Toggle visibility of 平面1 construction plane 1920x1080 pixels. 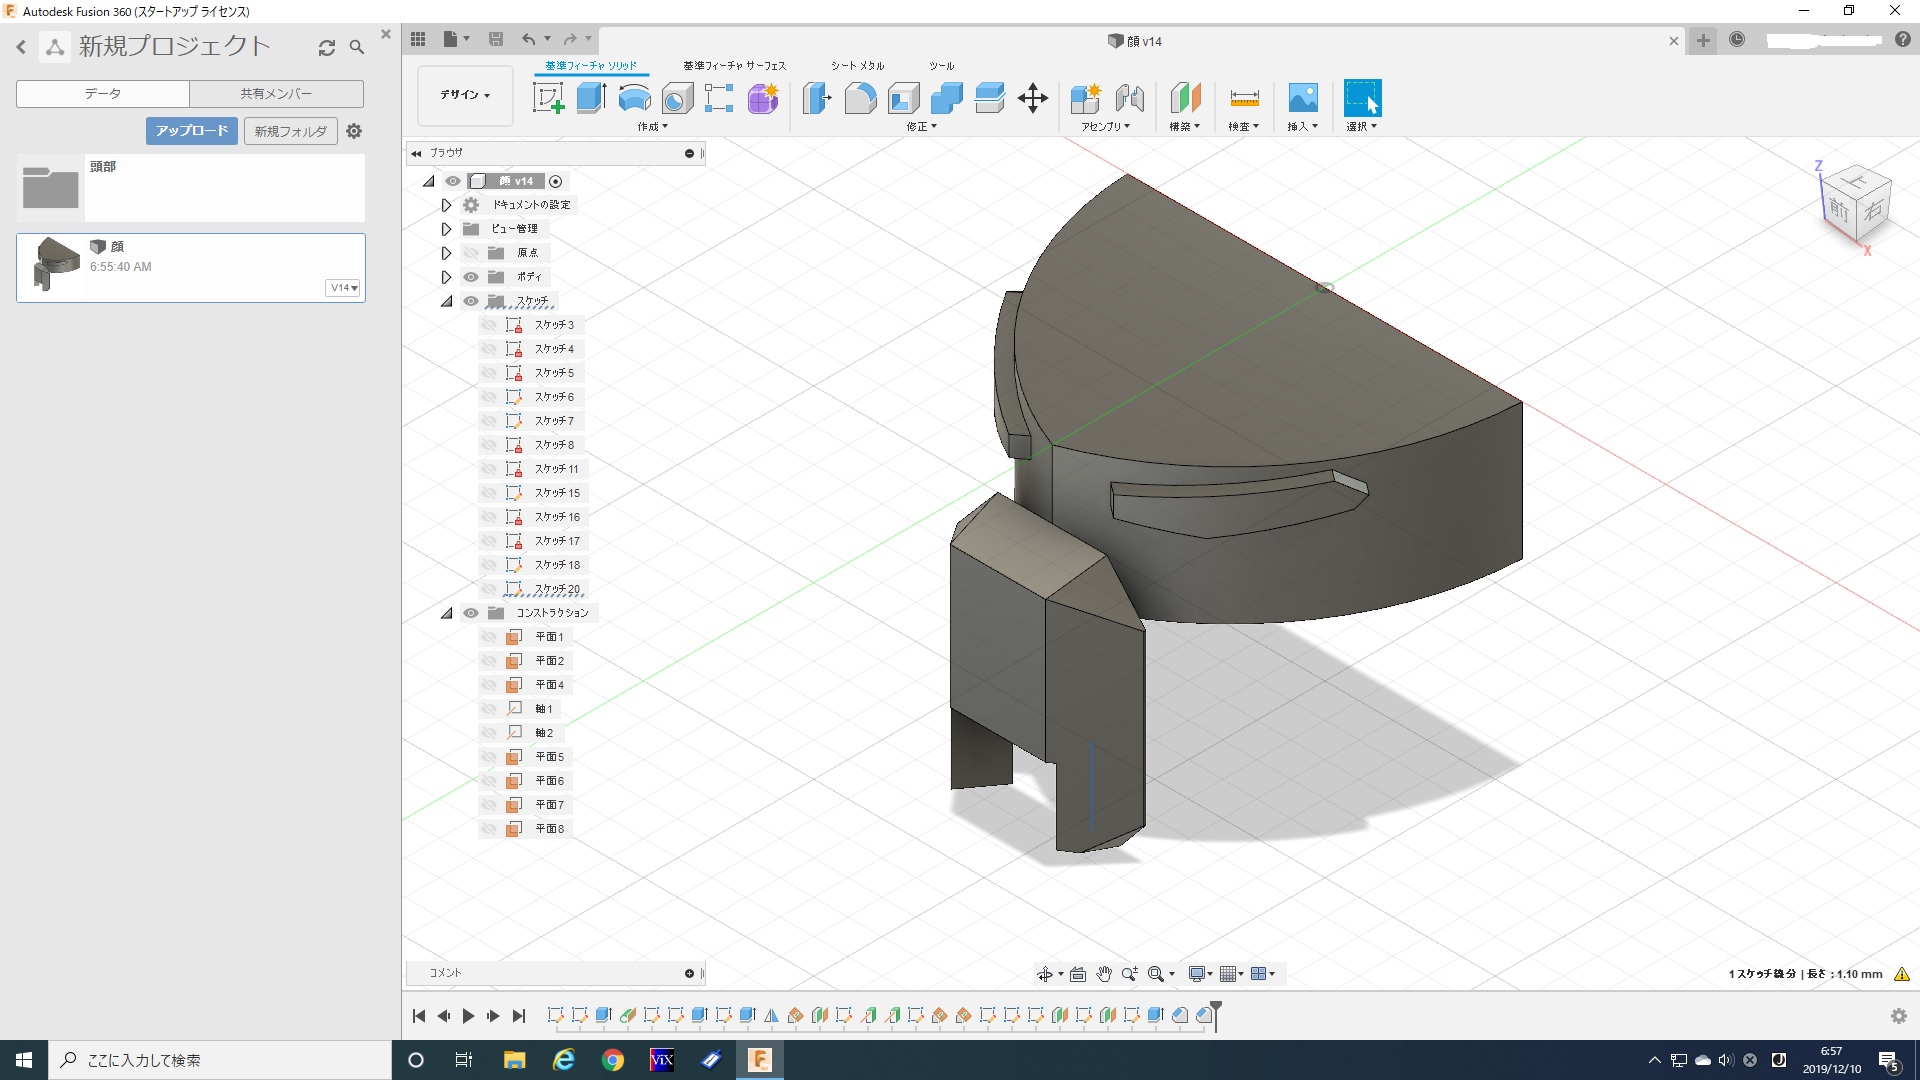coord(489,637)
